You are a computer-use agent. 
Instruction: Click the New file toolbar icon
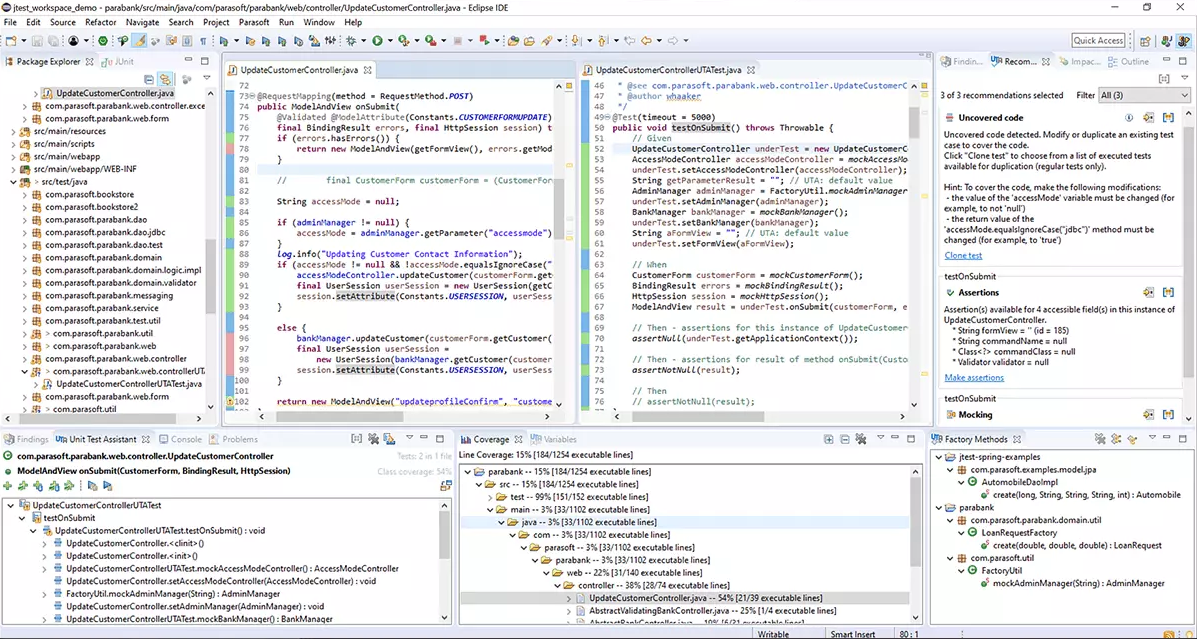(x=10, y=40)
